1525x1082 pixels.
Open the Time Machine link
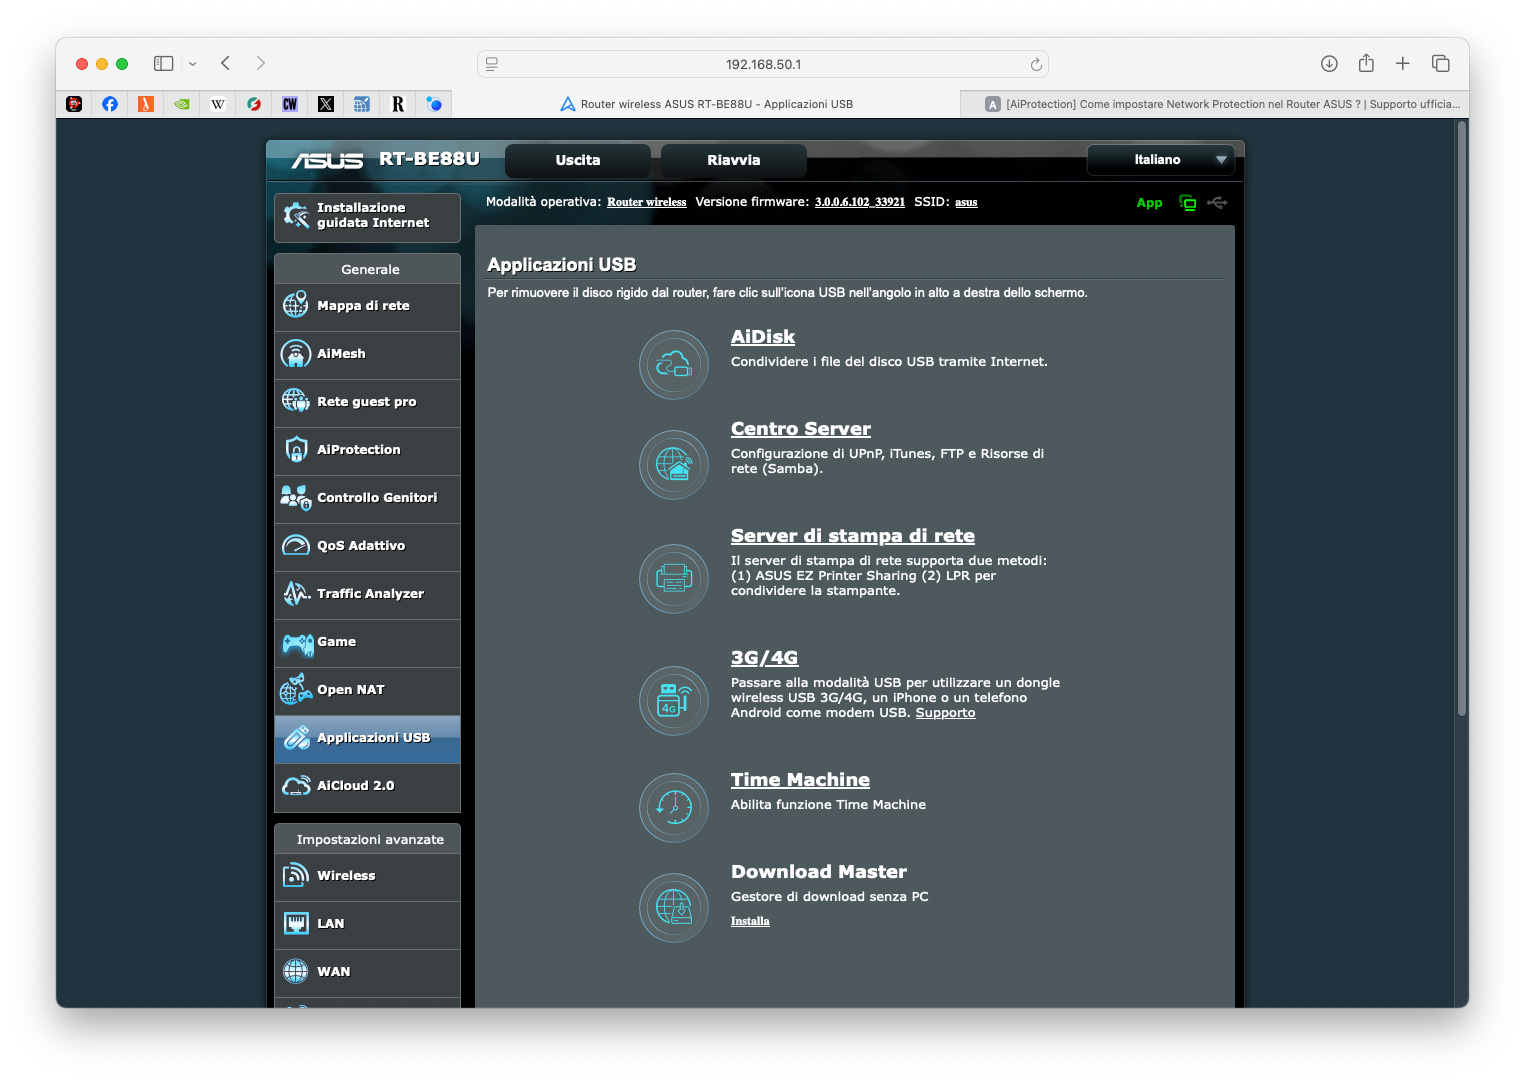(800, 780)
